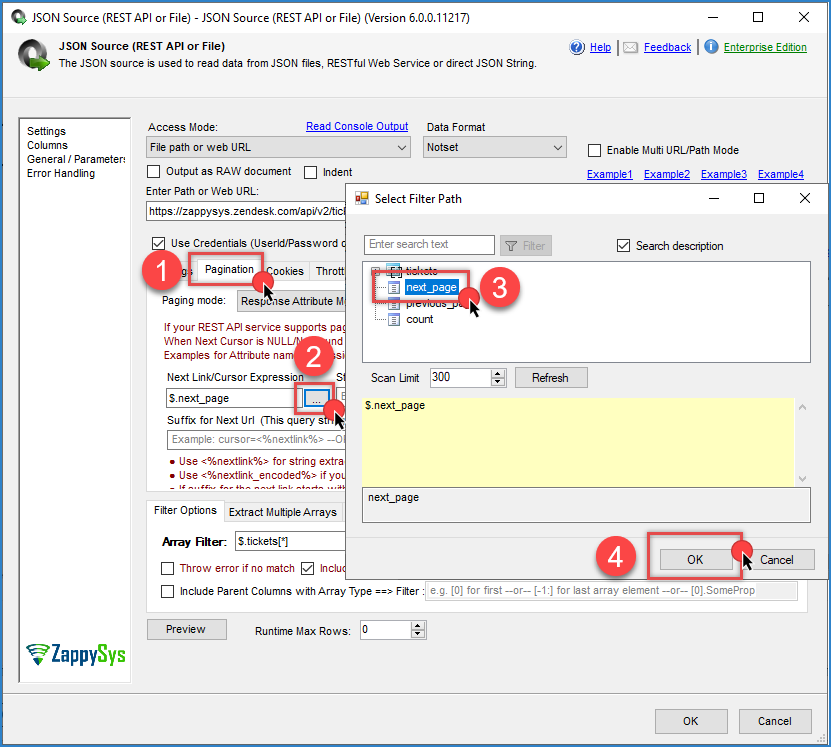Open the Extract Multiple Arrays tab
The height and width of the screenshot is (747, 831).
pyautogui.click(x=282, y=512)
